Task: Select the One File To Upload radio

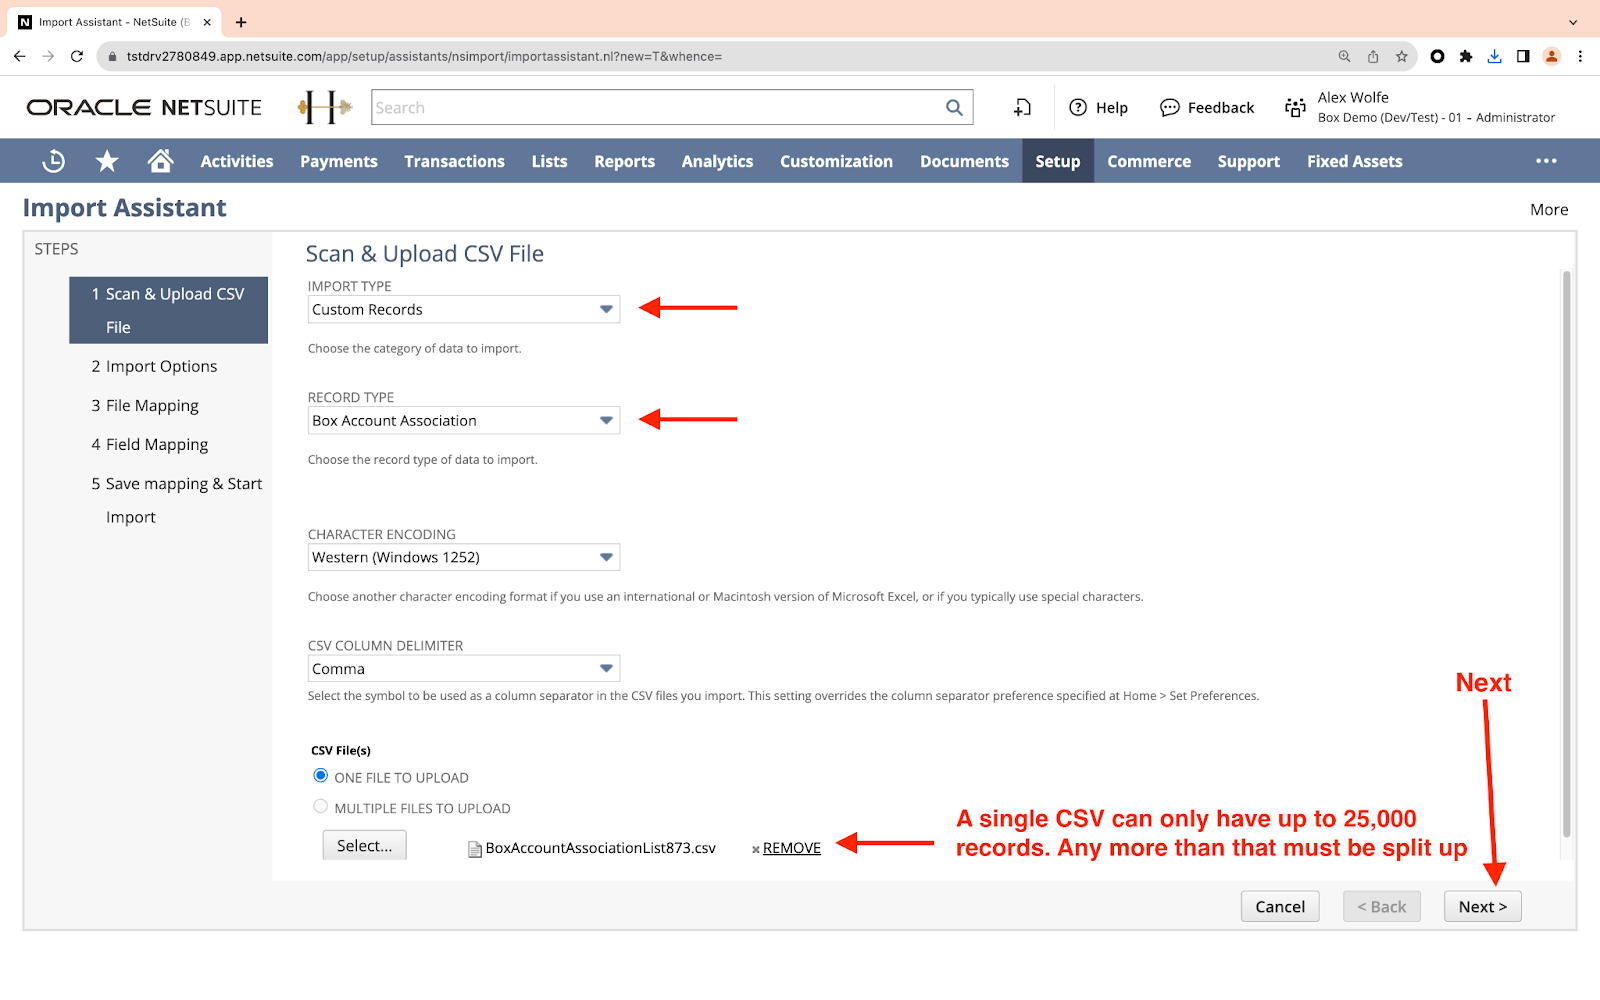Action: (x=321, y=776)
